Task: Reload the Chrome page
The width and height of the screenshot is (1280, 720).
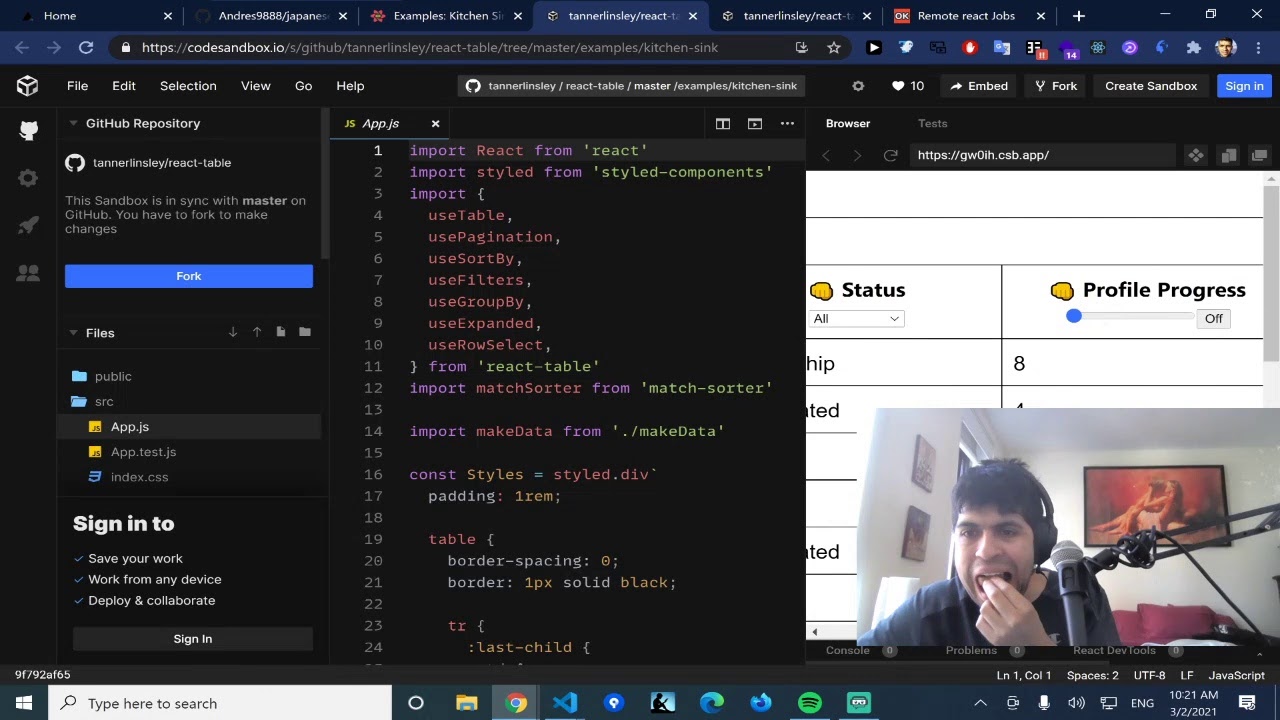Action: click(86, 47)
